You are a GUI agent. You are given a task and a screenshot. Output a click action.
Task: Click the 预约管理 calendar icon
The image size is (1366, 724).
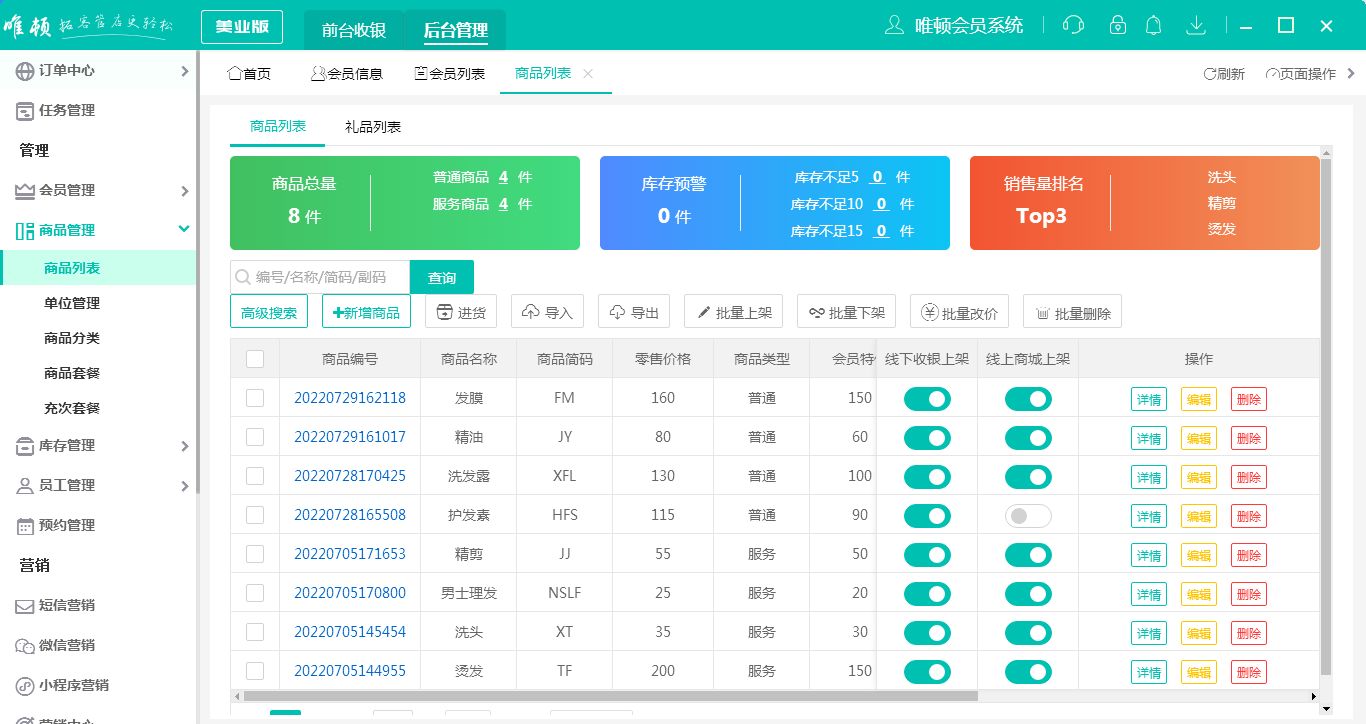tap(26, 526)
